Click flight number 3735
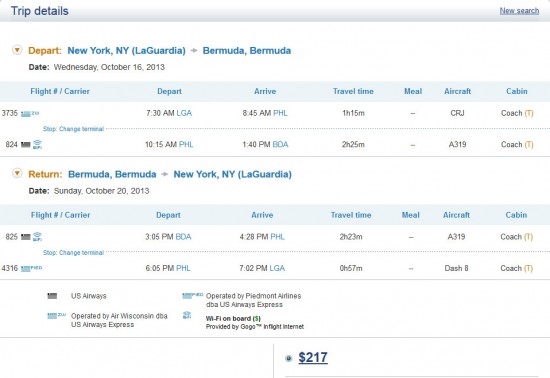Screen dimensions: 550x378 [x=9, y=113]
